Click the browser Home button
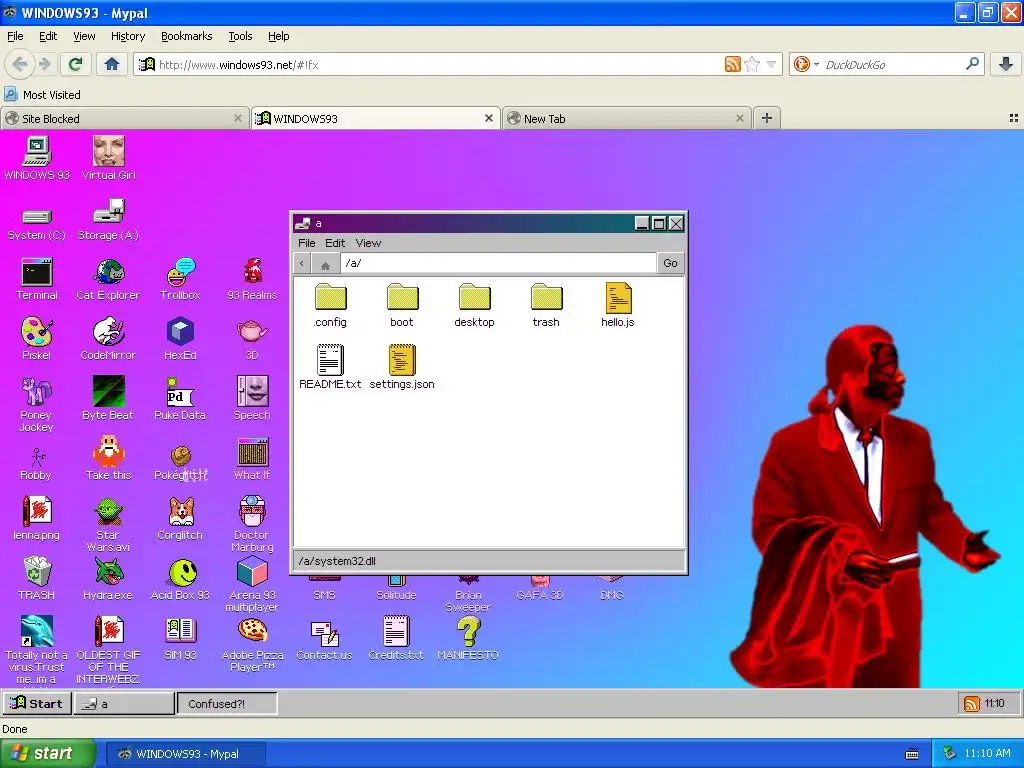 point(112,64)
